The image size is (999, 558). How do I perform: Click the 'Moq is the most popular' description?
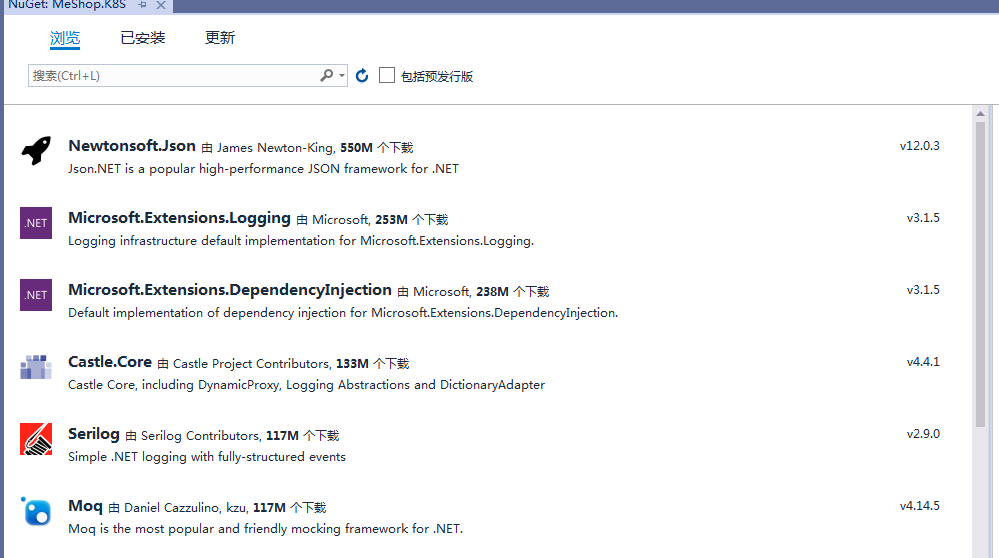pos(266,529)
